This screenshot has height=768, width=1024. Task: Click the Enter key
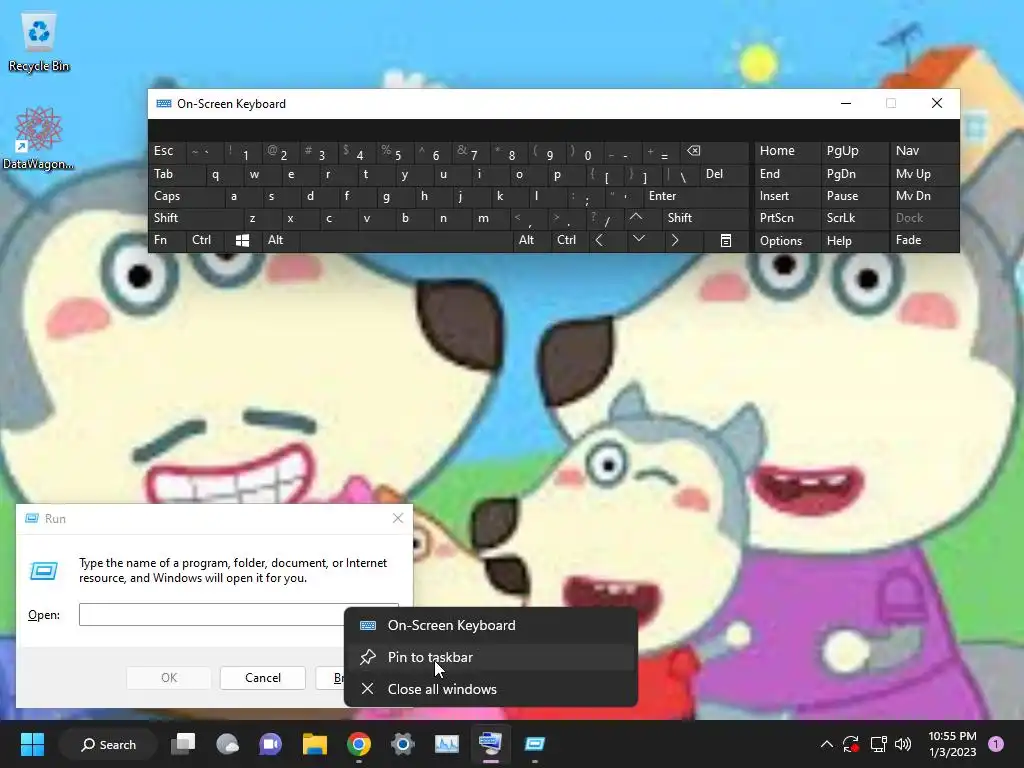point(695,196)
